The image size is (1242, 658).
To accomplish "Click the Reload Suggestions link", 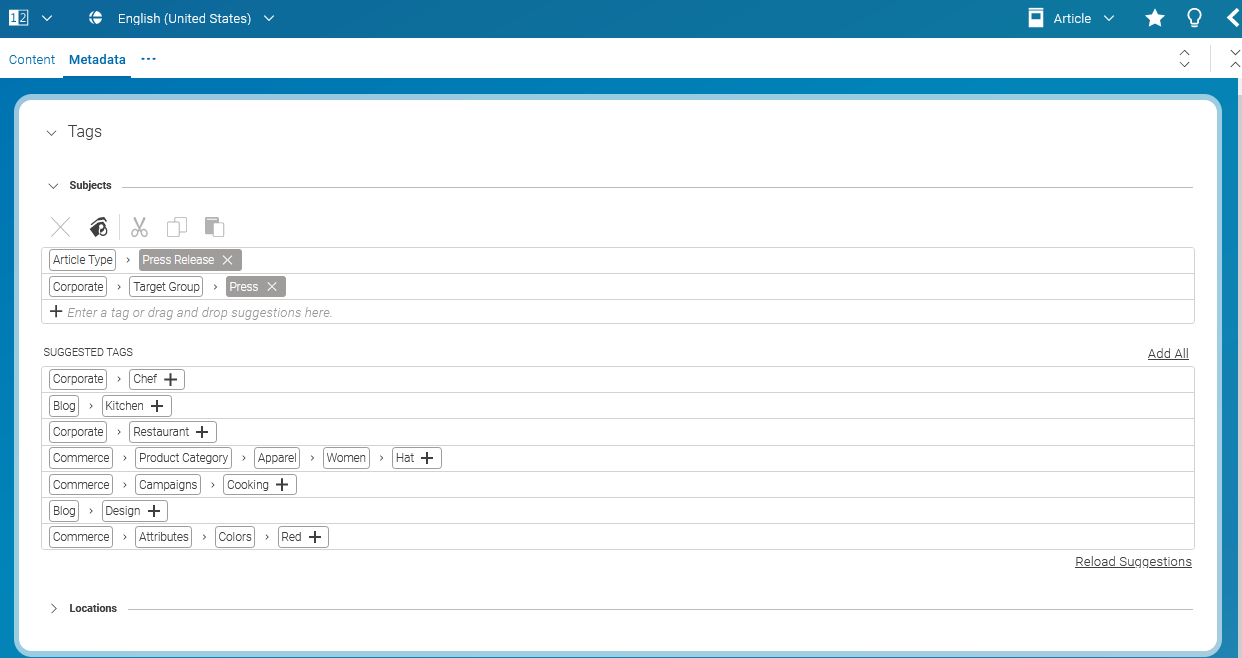I will pos(1133,561).
